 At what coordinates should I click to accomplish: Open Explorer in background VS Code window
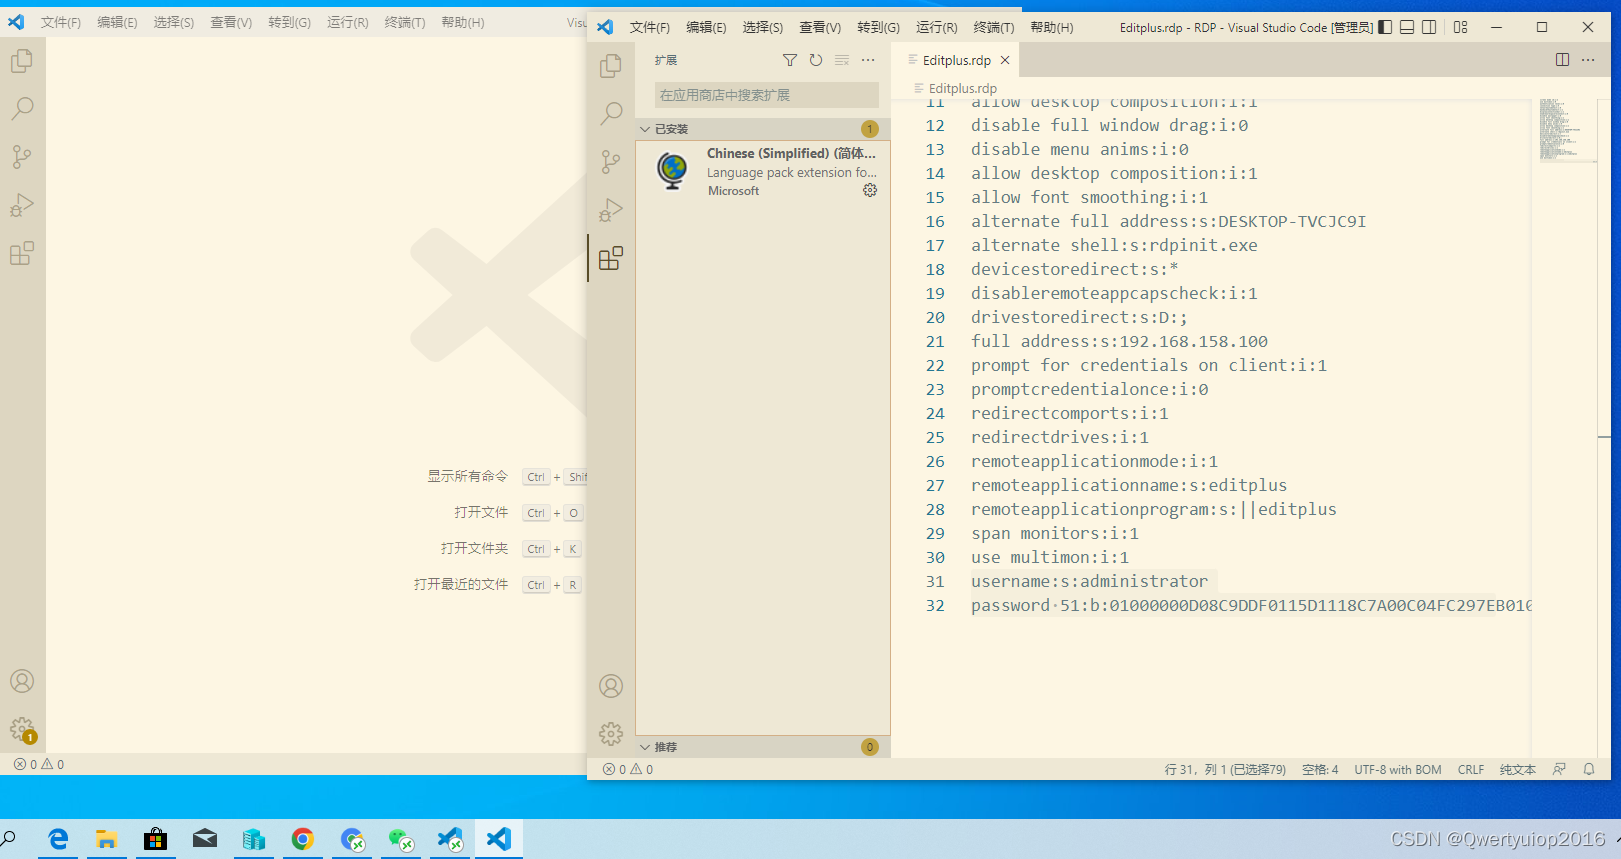tap(22, 61)
